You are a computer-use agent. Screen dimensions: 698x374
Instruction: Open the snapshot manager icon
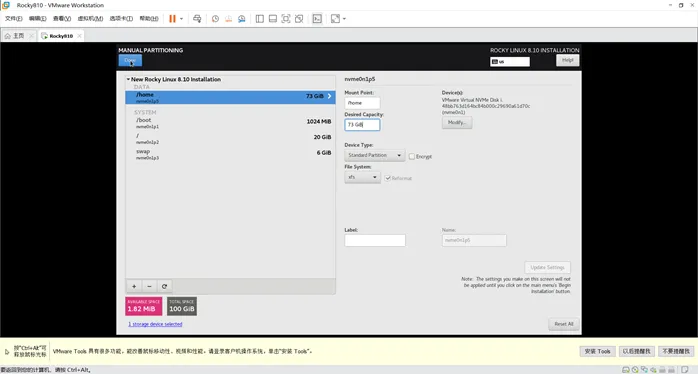[x=242, y=19]
